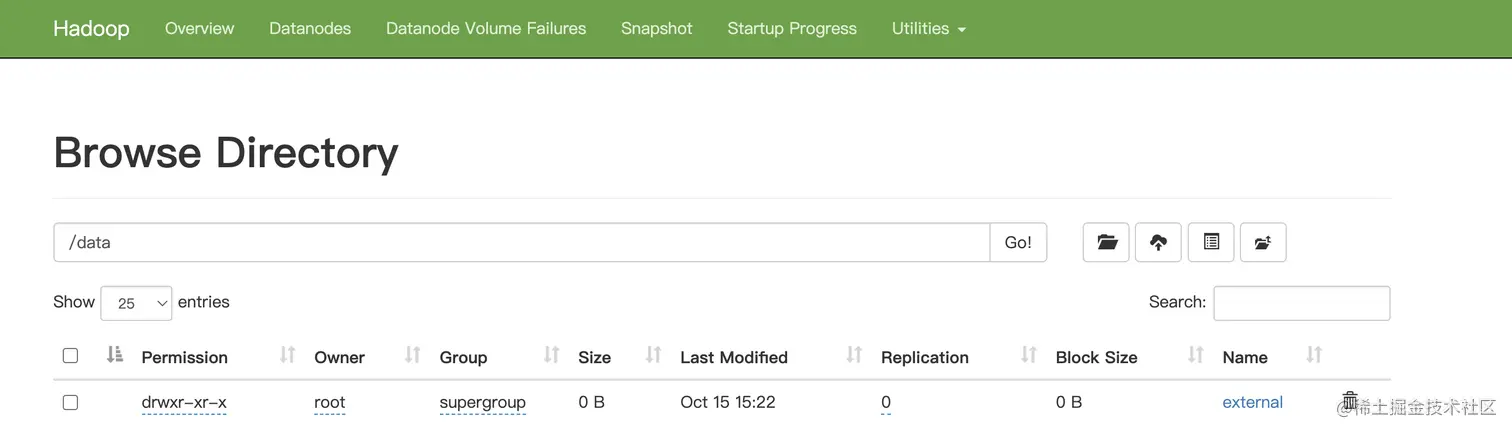The height and width of the screenshot is (433, 1512).
Task: Click the cut and paste list icon
Action: pos(1211,242)
